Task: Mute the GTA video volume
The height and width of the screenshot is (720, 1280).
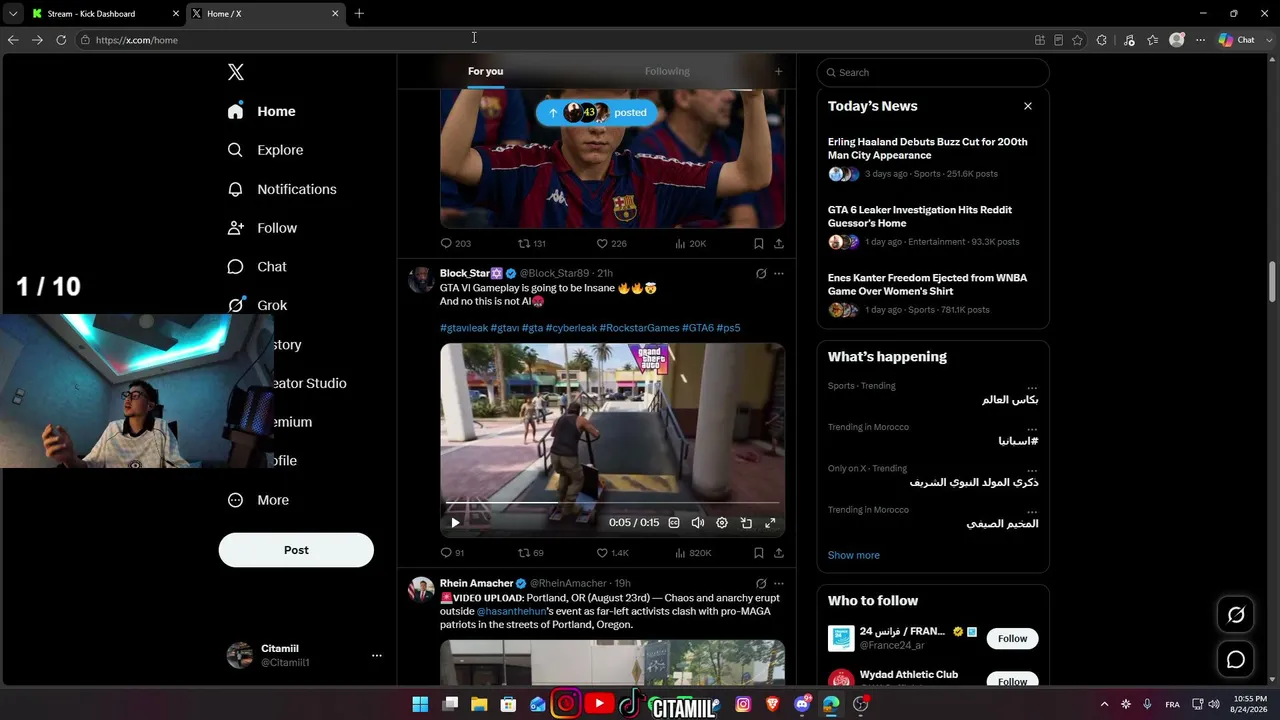Action: tap(698, 523)
